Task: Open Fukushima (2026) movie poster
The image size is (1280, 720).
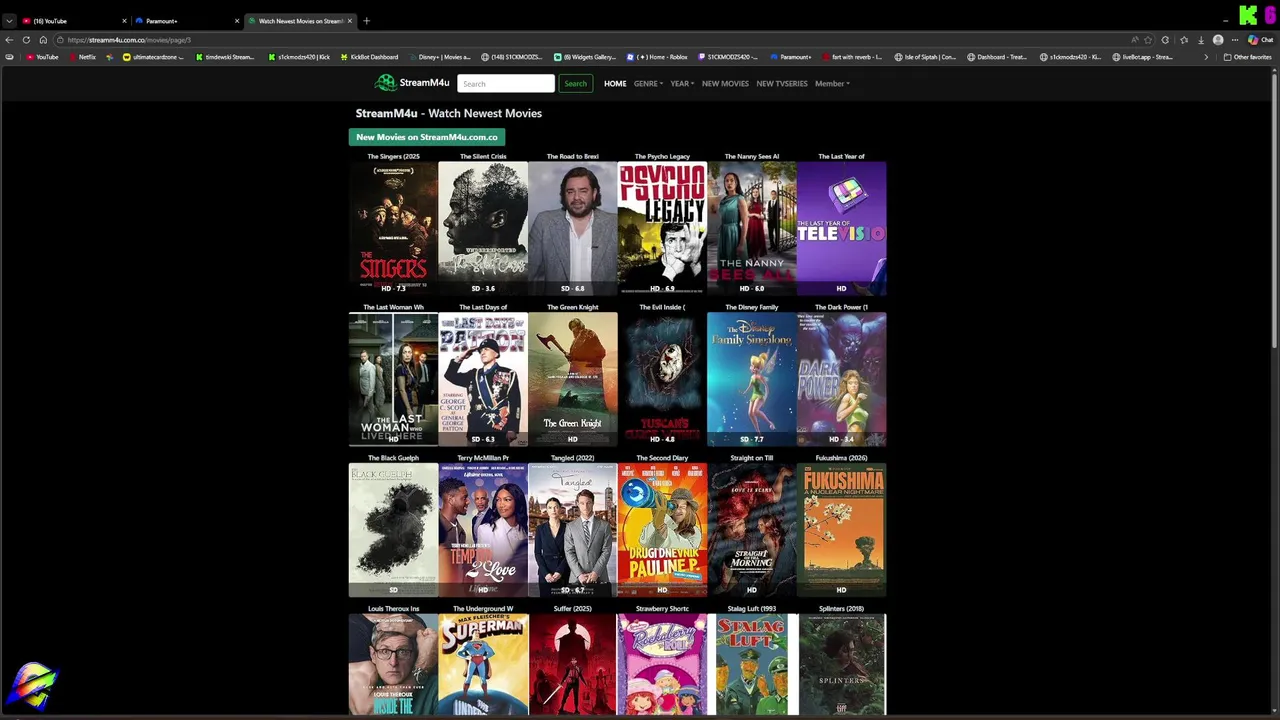Action: coord(841,530)
